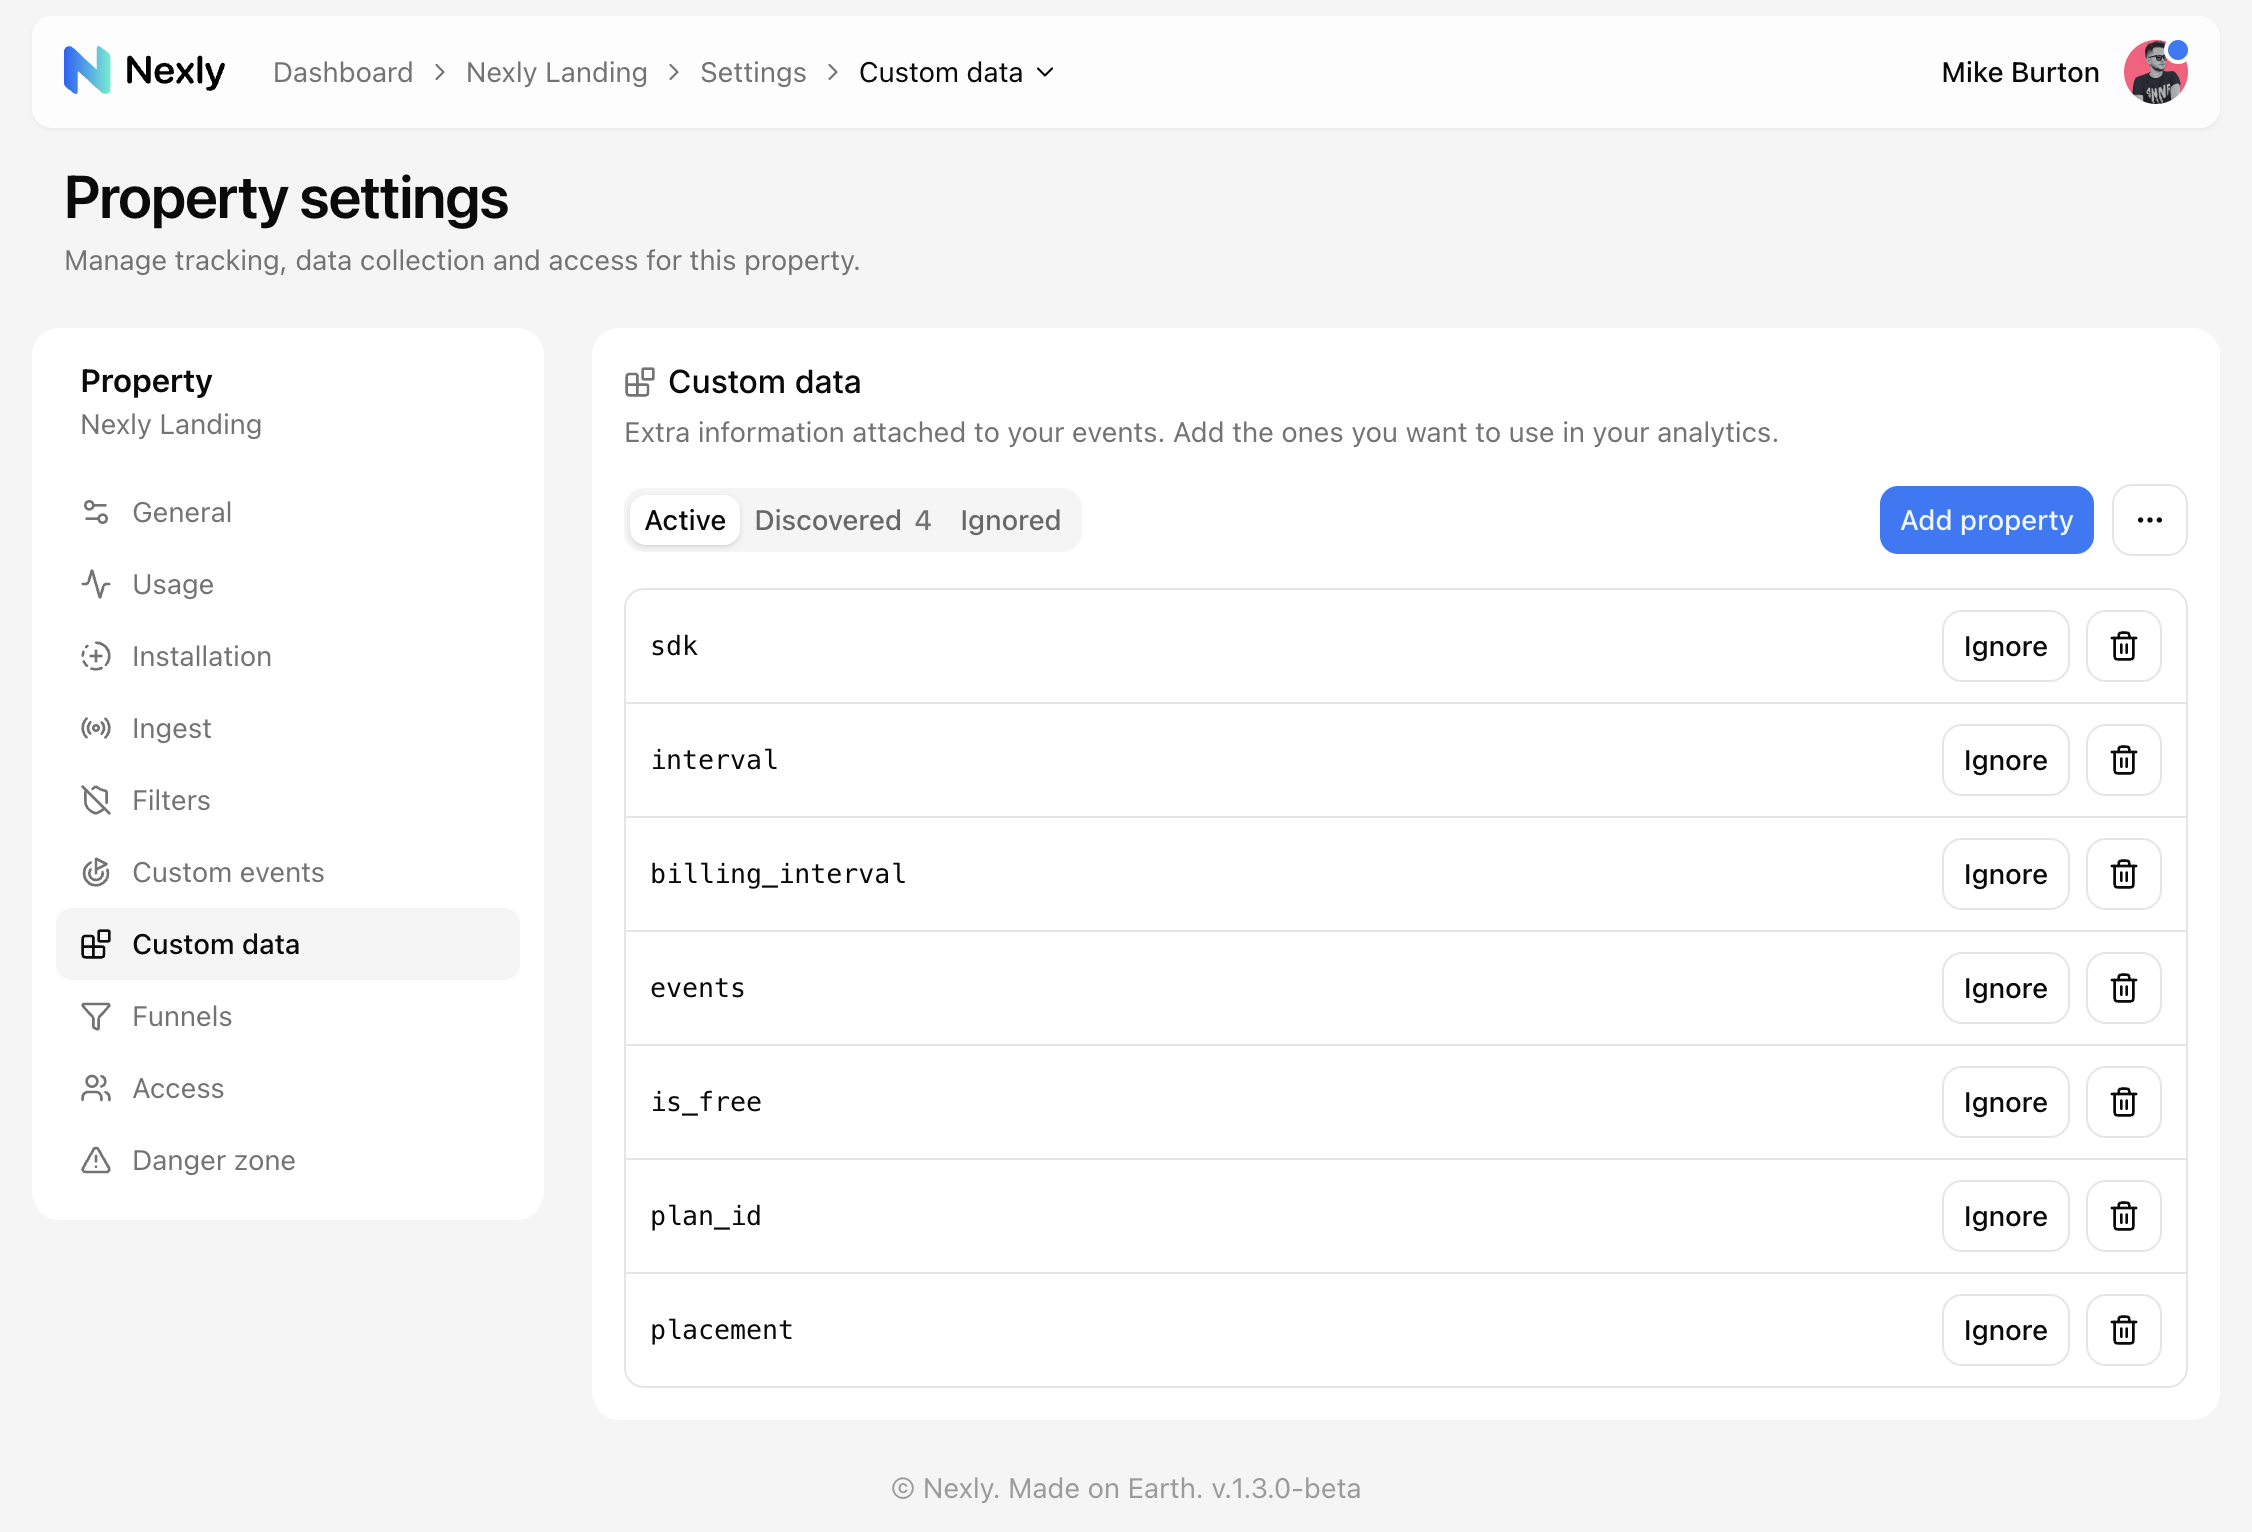Click the Nexly brand name text
Screen dimensions: 2252x1532
click(175, 71)
